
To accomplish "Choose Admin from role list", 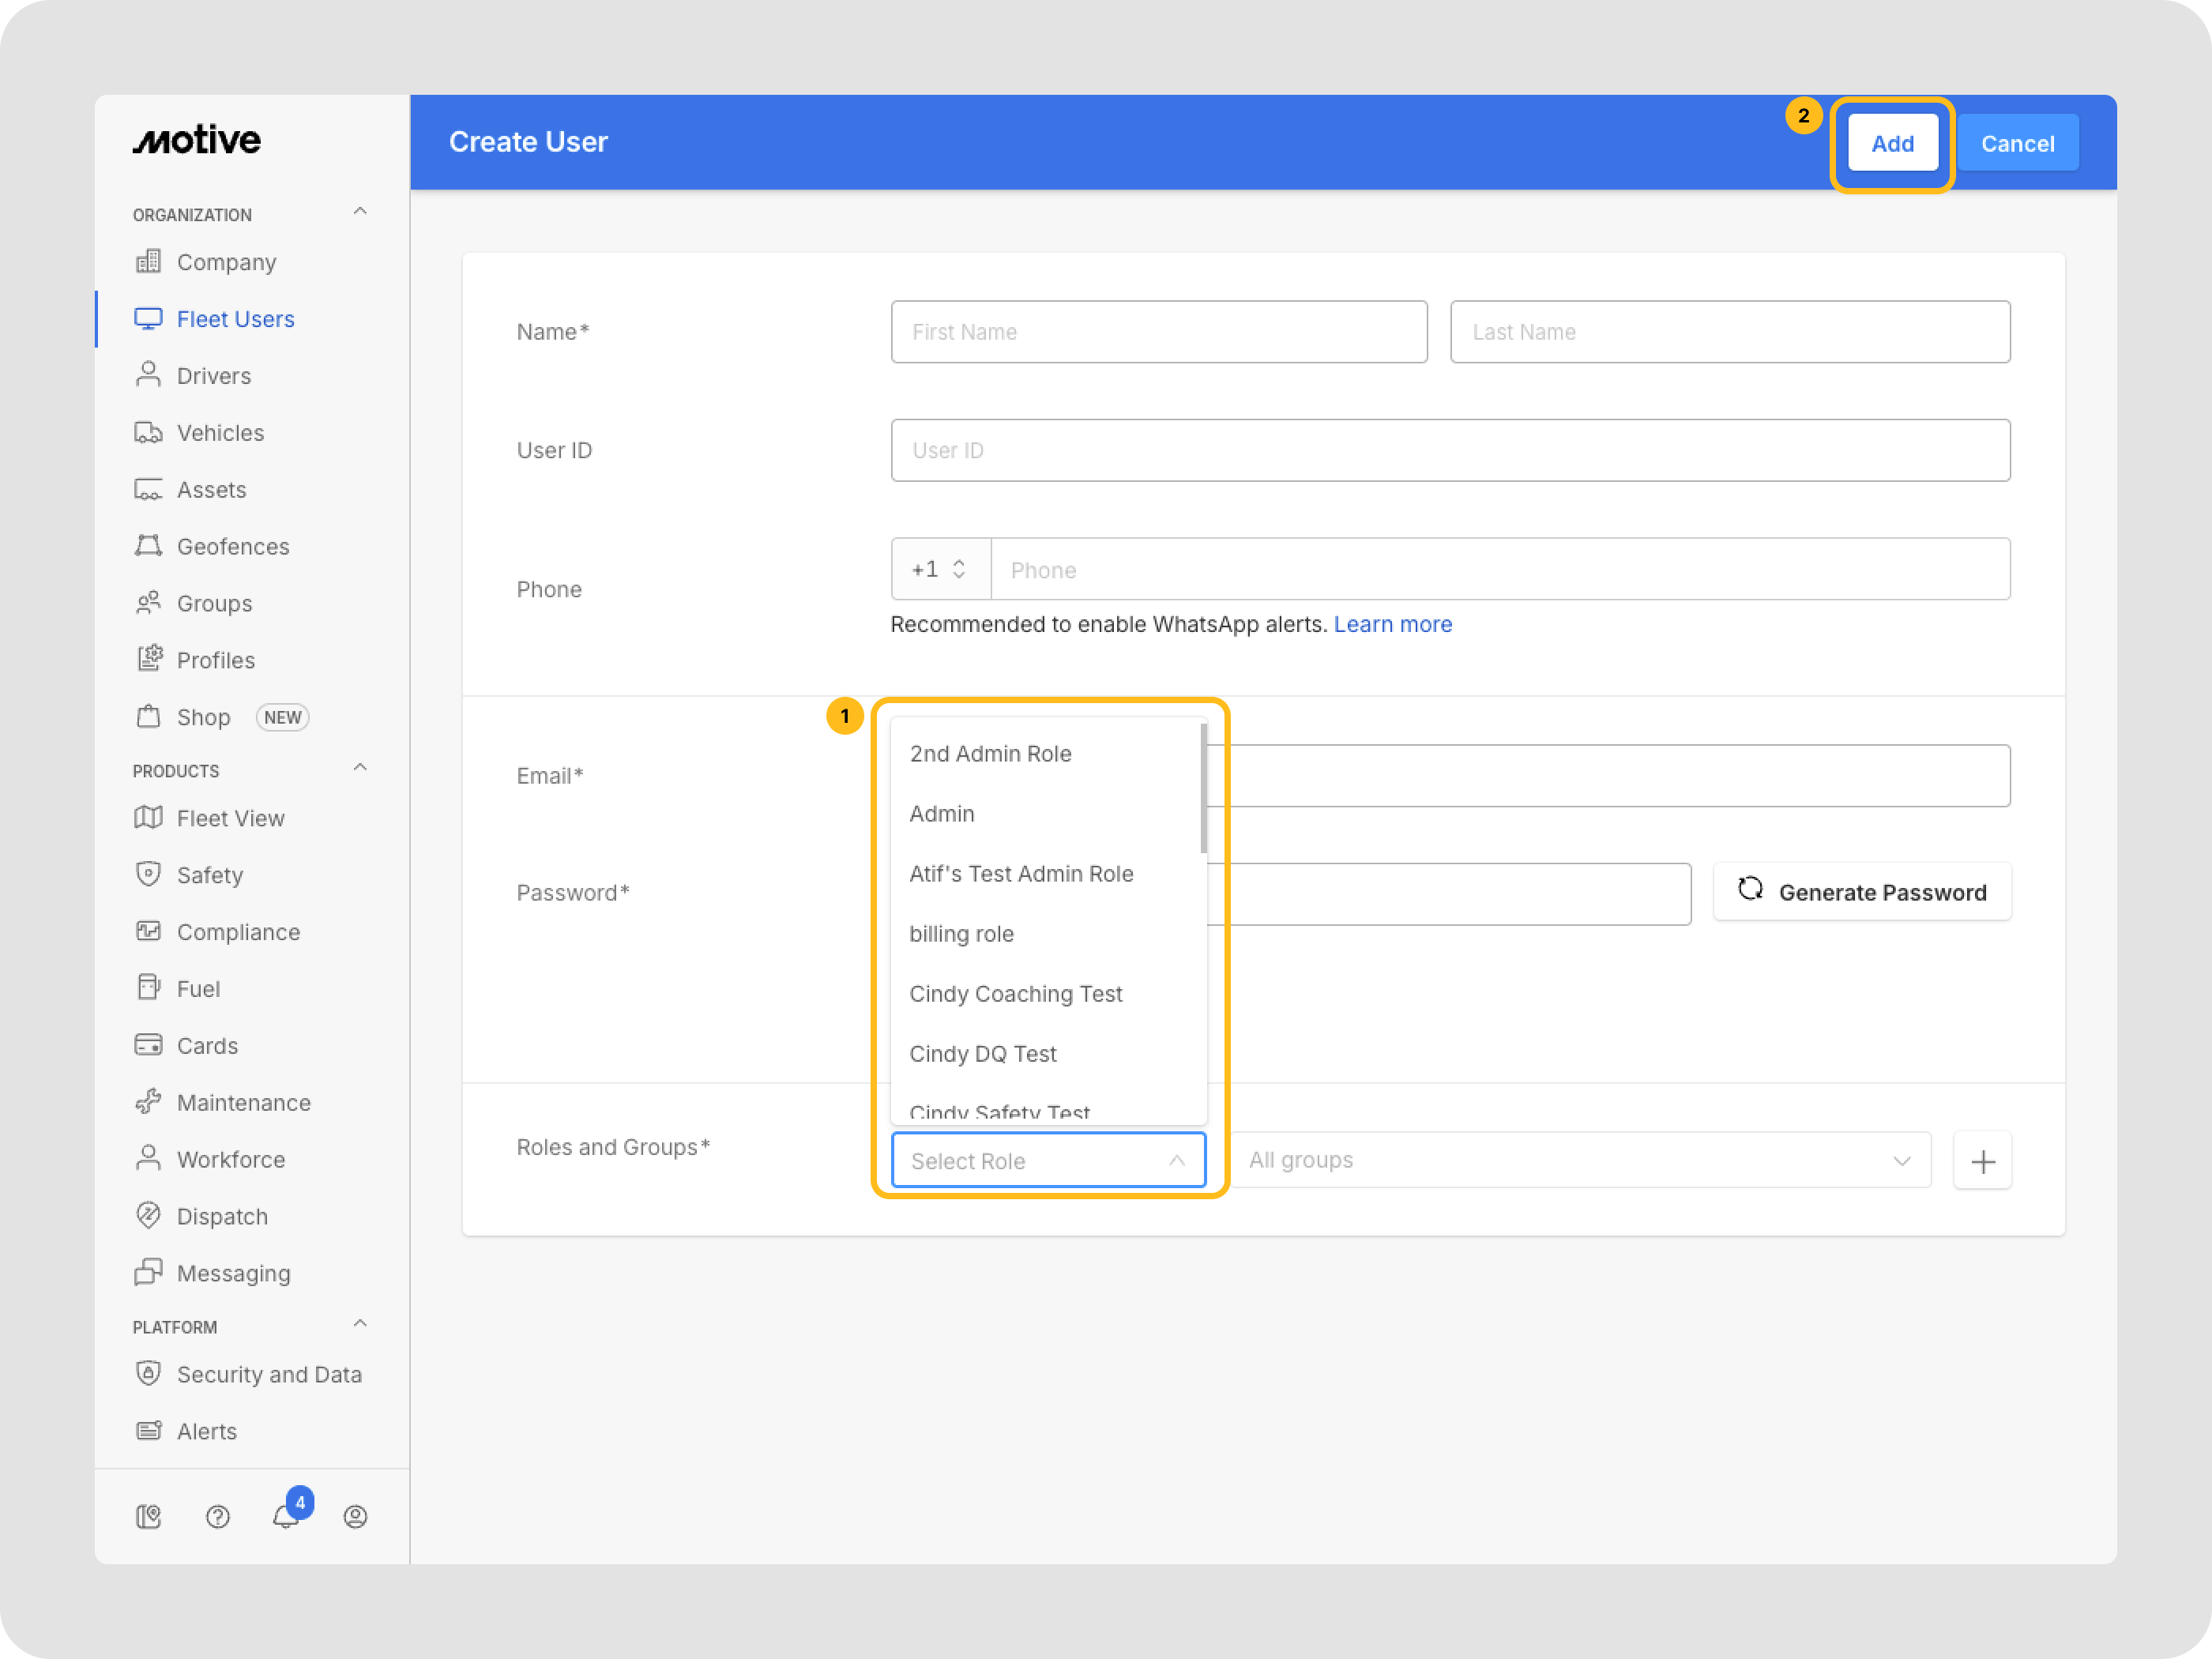I will tap(942, 814).
